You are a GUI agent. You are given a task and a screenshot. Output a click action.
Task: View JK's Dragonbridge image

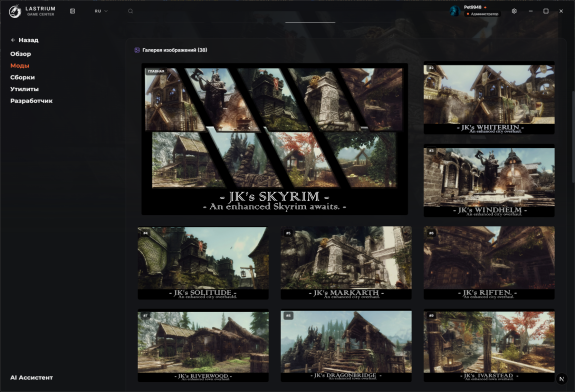tap(346, 346)
